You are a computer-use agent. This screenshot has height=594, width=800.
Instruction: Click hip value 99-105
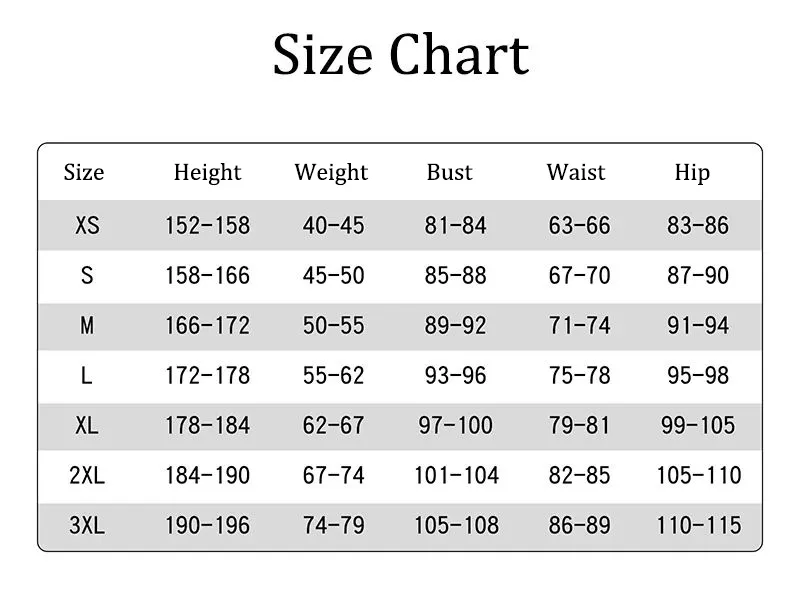pos(698,426)
